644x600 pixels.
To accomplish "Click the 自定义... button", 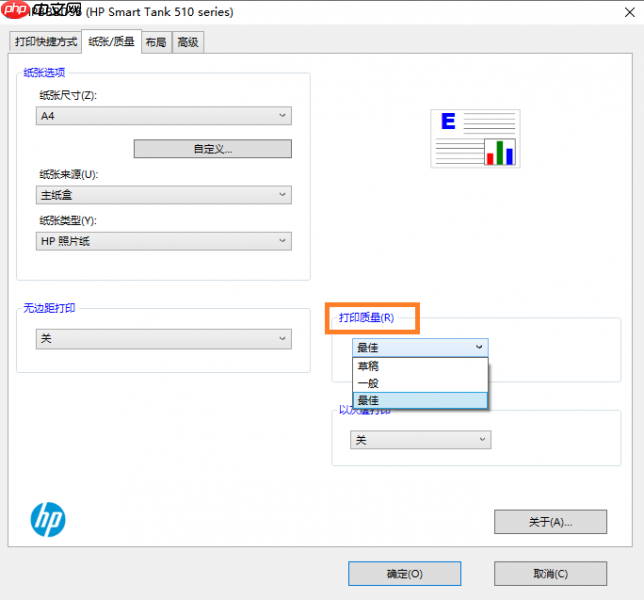I will [213, 149].
